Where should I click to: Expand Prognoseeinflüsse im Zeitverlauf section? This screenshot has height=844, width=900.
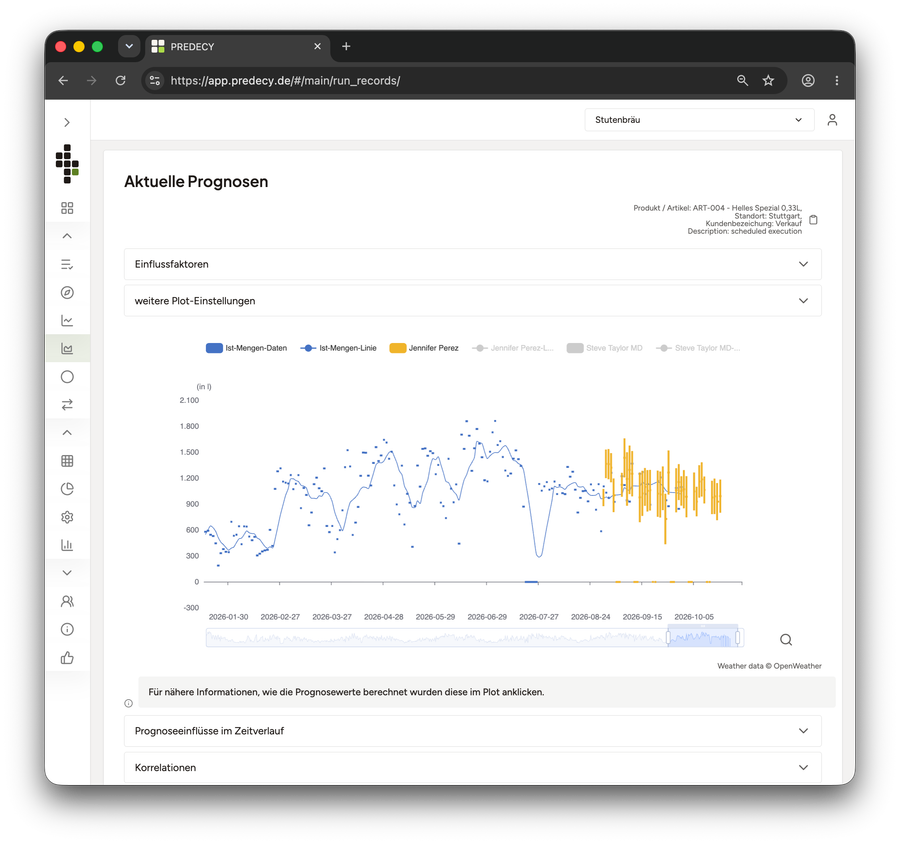(472, 731)
